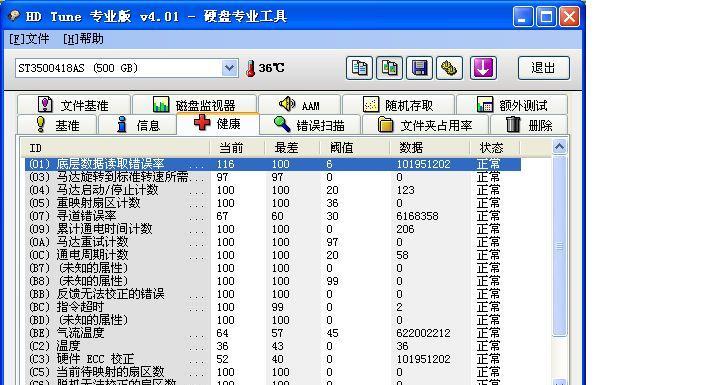Click the thermometer temperature icon
The image size is (720, 385).
[x=250, y=68]
